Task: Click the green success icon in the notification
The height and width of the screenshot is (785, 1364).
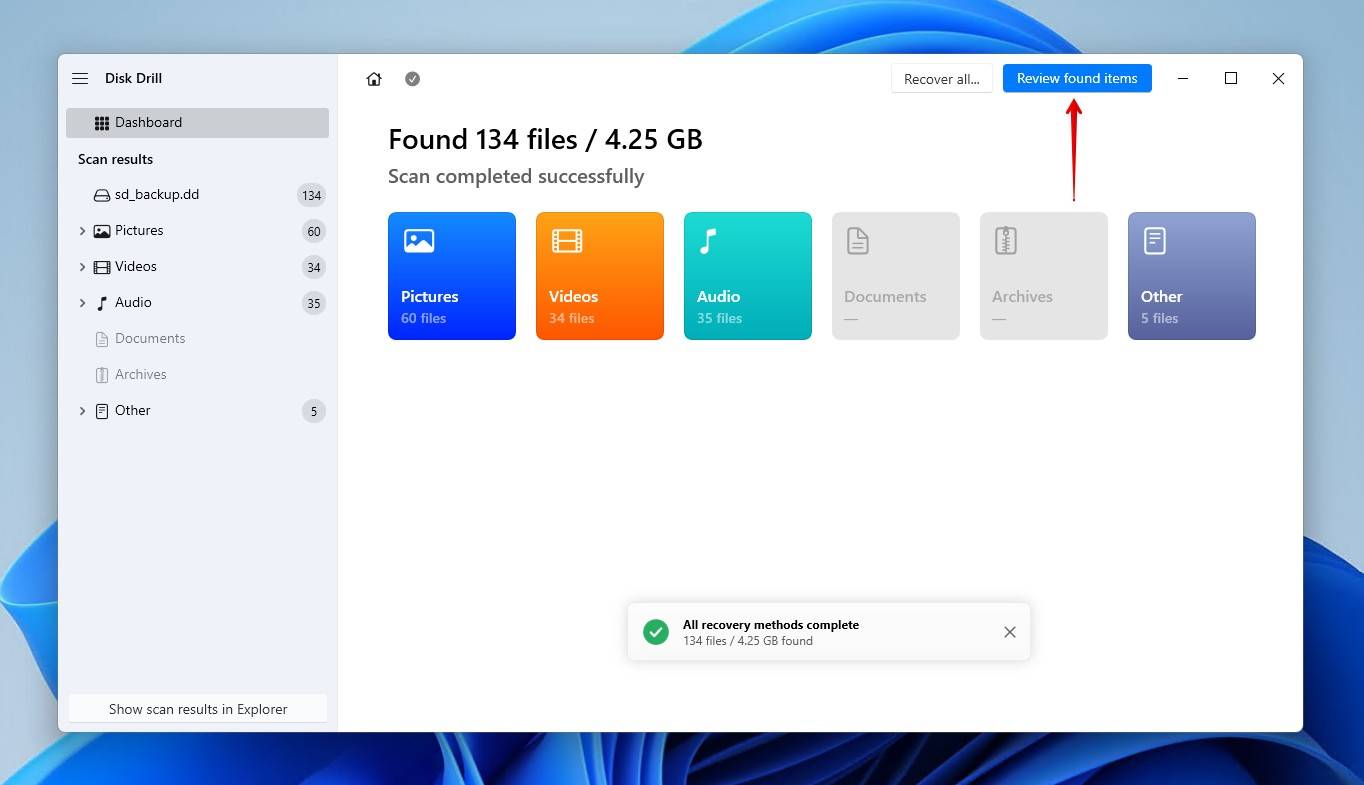Action: point(656,631)
